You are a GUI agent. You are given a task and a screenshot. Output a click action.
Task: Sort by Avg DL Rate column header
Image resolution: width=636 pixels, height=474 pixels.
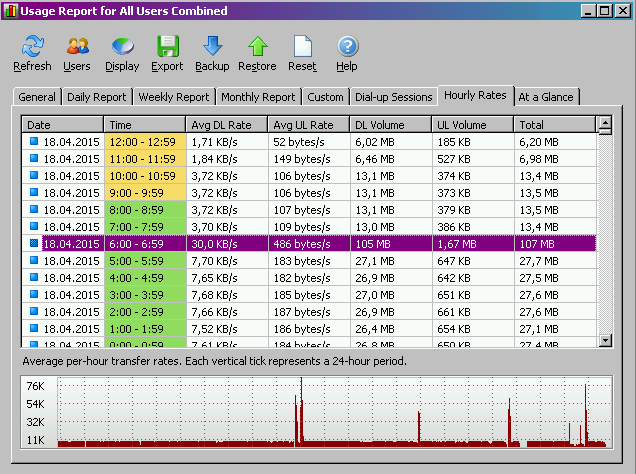click(x=226, y=125)
